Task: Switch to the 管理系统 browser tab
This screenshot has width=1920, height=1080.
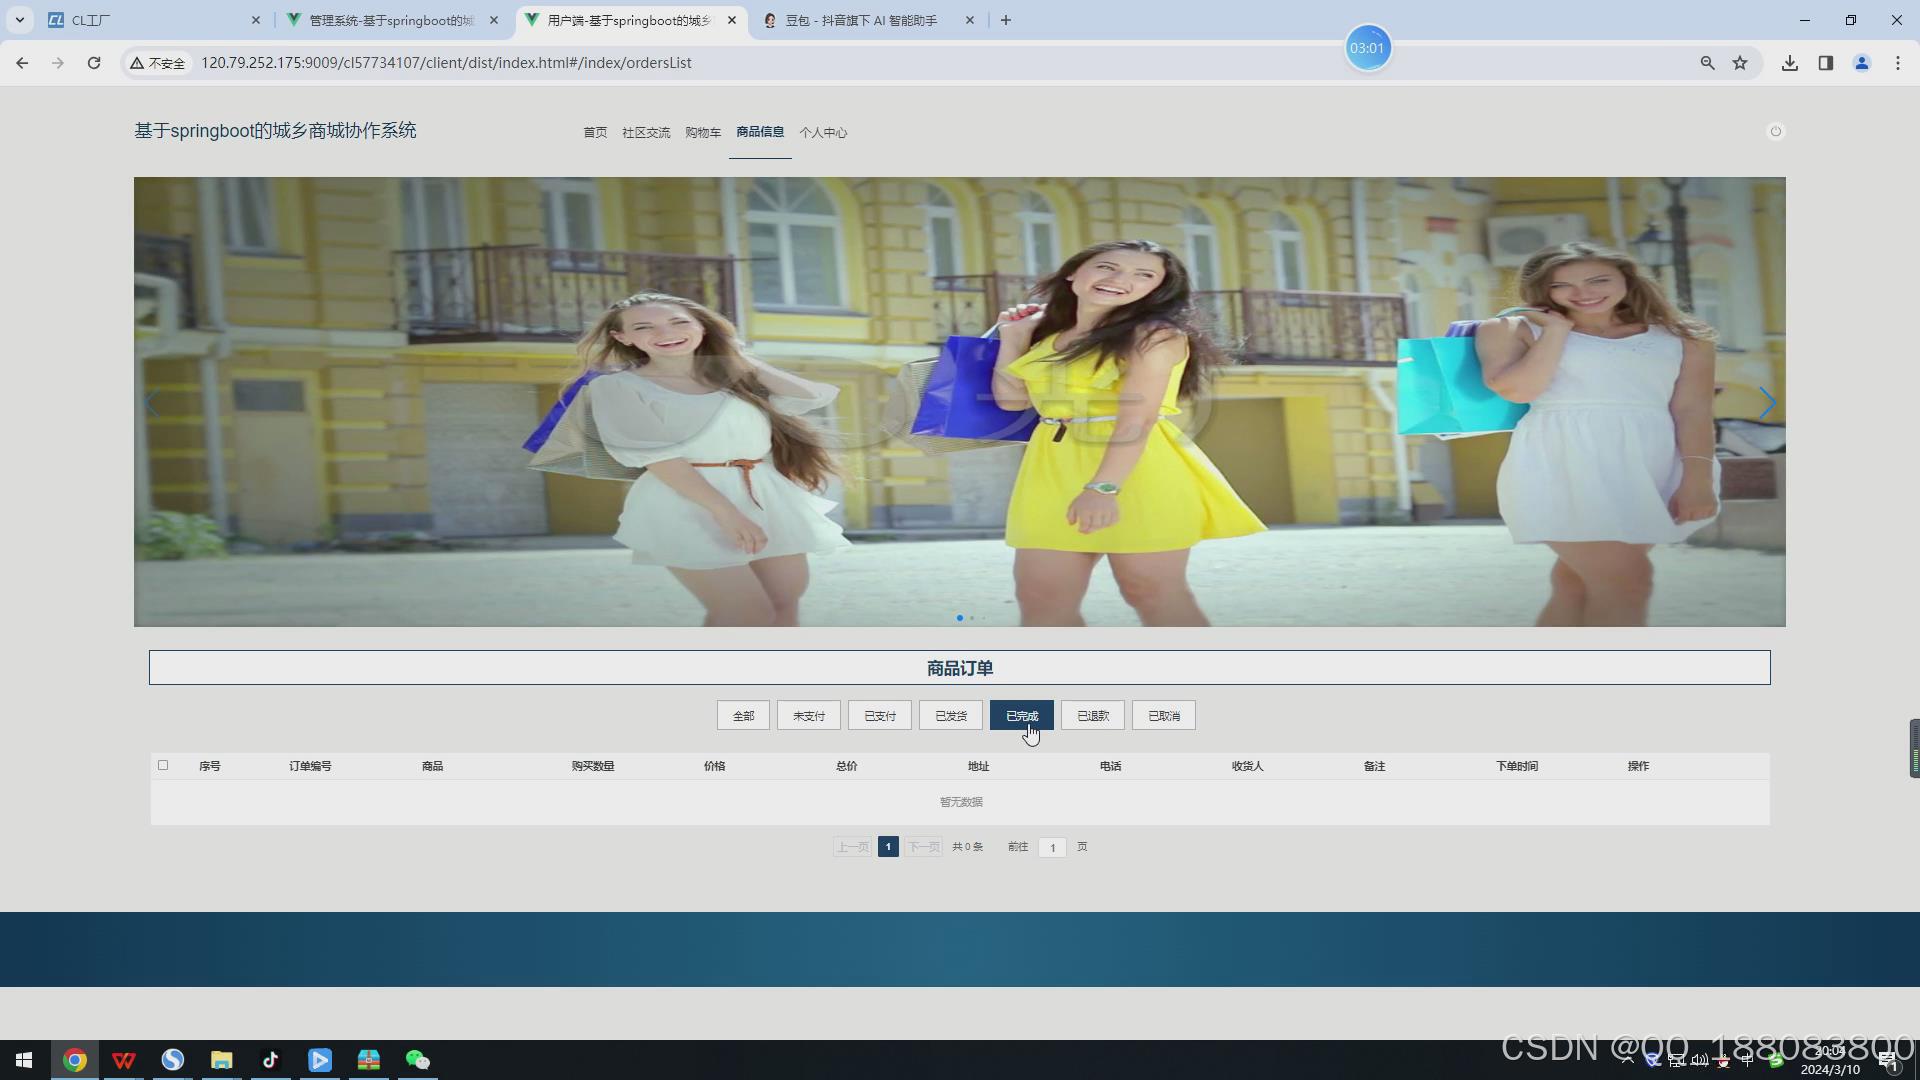Action: click(x=390, y=20)
